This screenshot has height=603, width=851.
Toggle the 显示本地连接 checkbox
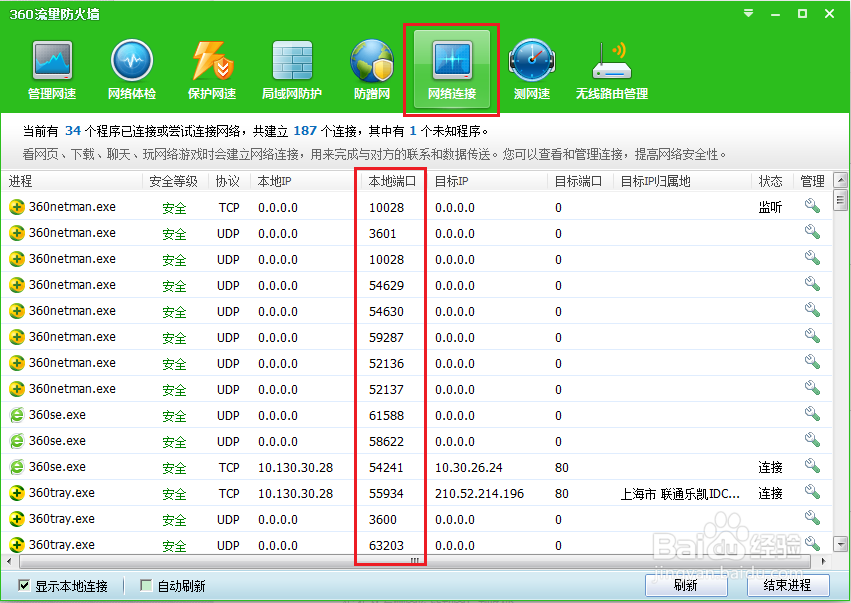pyautogui.click(x=24, y=585)
